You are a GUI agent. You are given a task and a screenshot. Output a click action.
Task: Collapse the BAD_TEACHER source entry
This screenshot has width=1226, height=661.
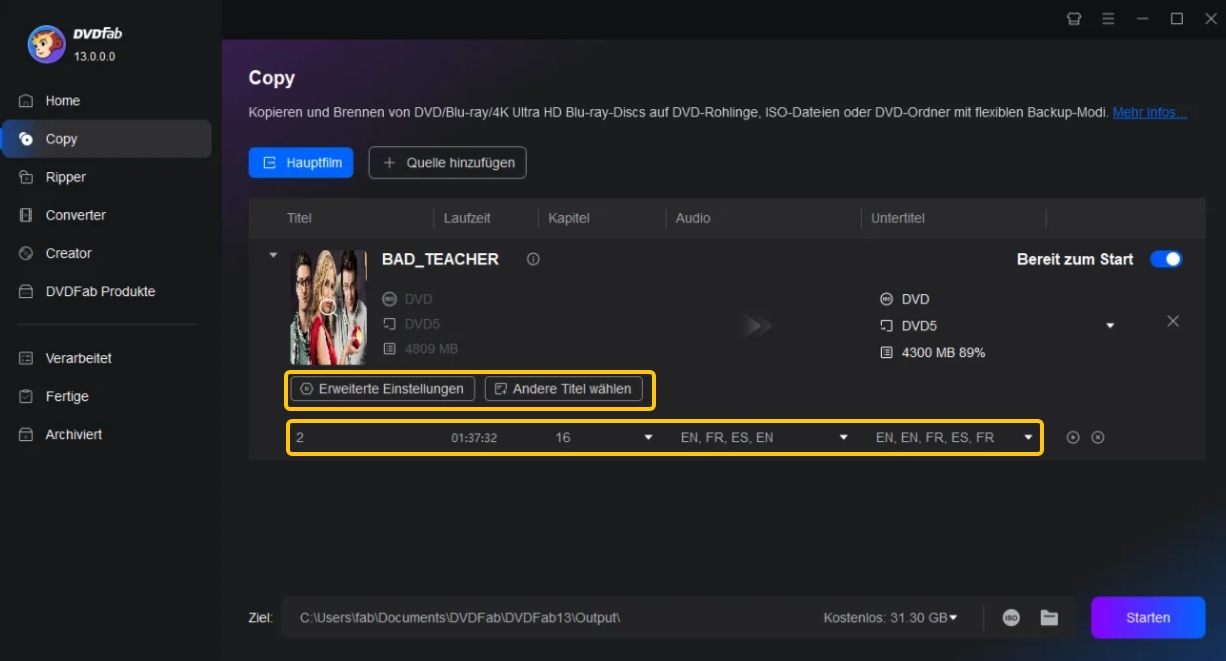[273, 255]
